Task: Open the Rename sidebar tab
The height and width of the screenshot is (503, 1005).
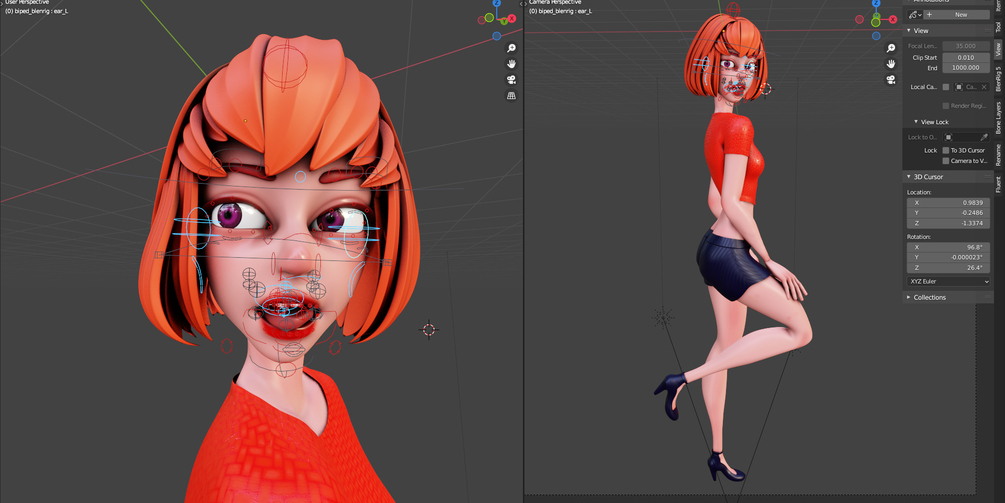Action: [x=998, y=156]
